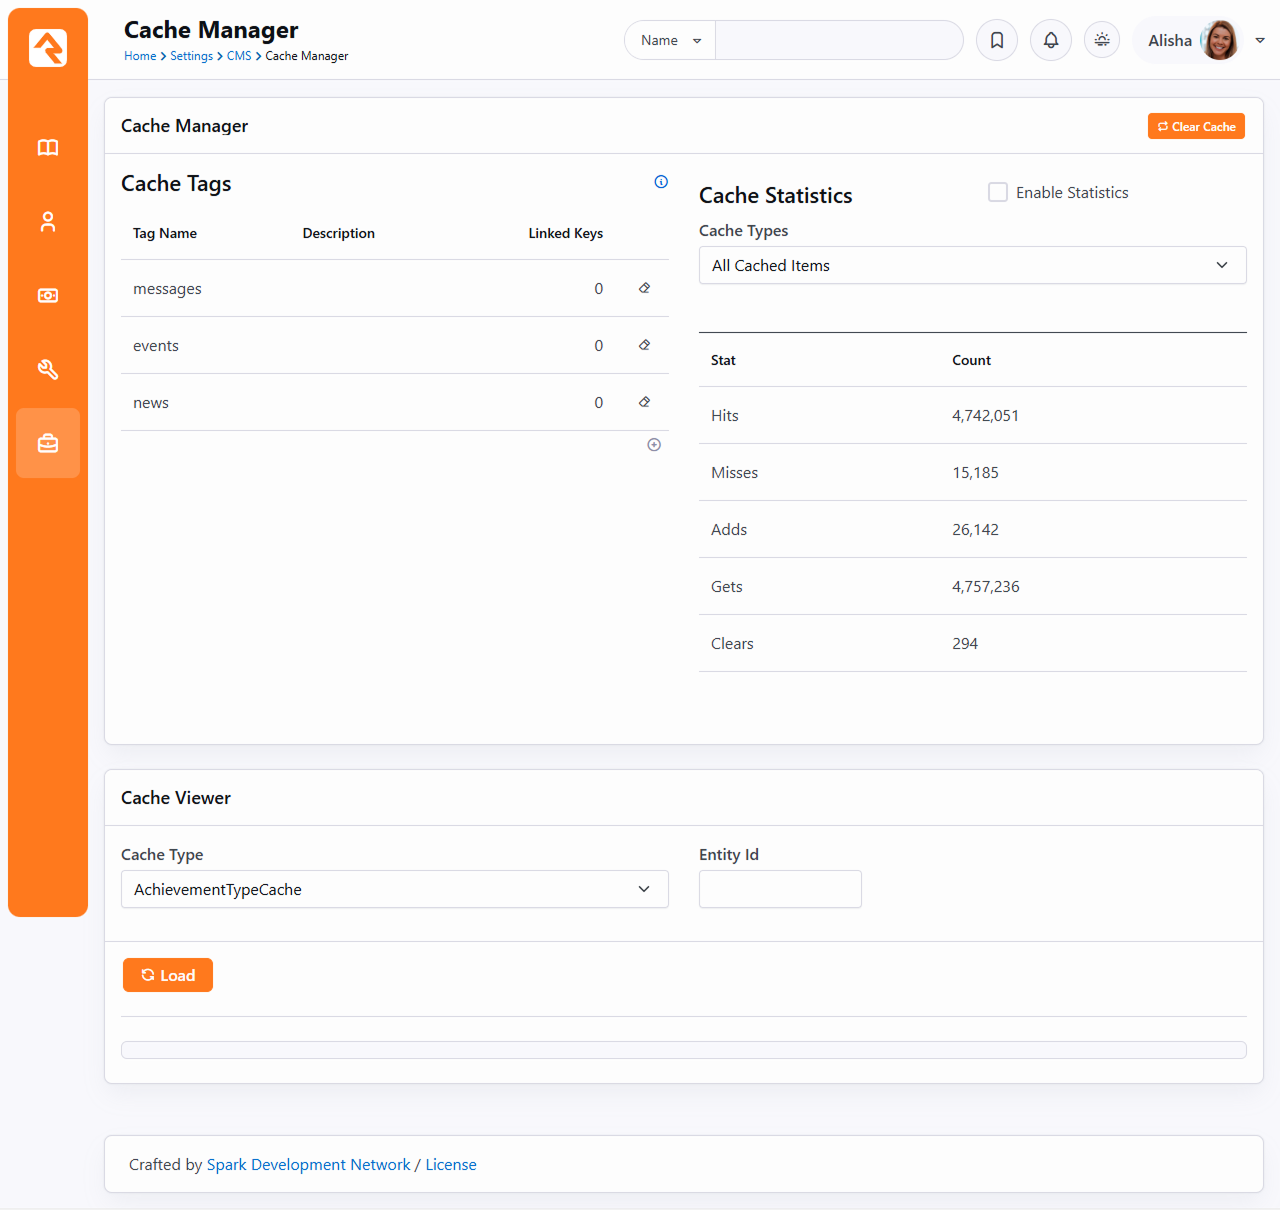Open the briefcase admin sidebar menu
The image size is (1280, 1210).
click(48, 443)
